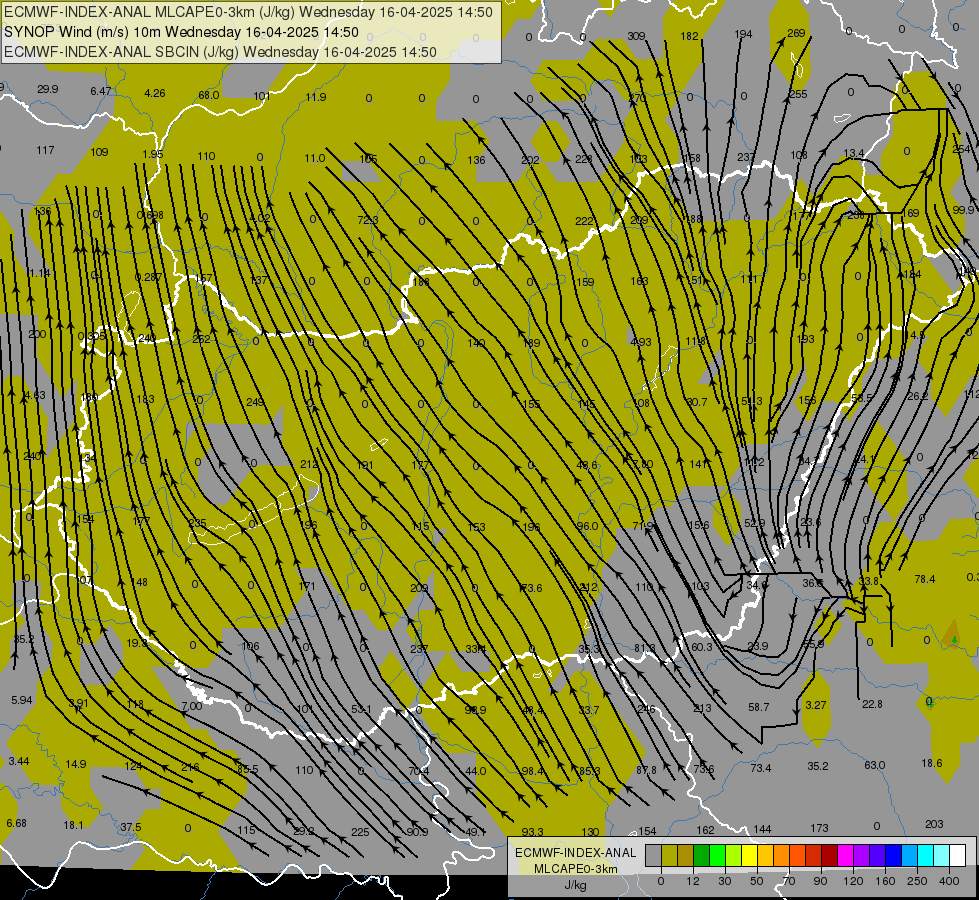Click the map value 5.94
The width and height of the screenshot is (979, 900).
click(x=21, y=700)
